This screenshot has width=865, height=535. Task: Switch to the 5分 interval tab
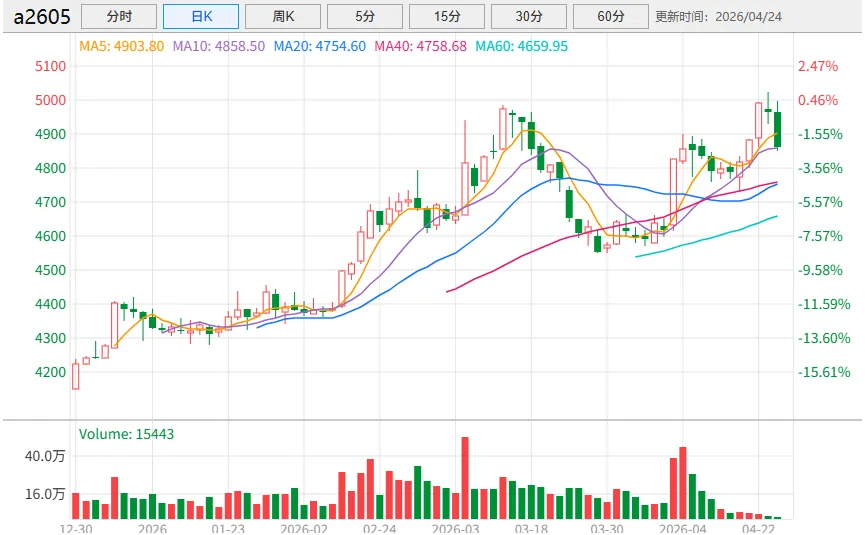[365, 16]
